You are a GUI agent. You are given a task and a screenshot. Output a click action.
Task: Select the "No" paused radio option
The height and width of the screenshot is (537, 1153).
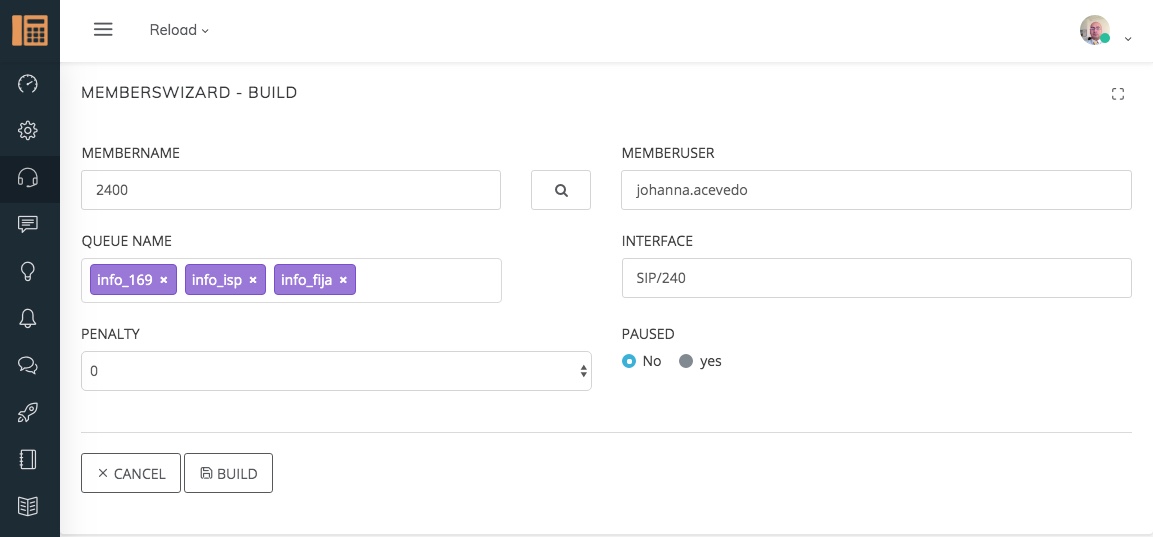[x=629, y=361]
